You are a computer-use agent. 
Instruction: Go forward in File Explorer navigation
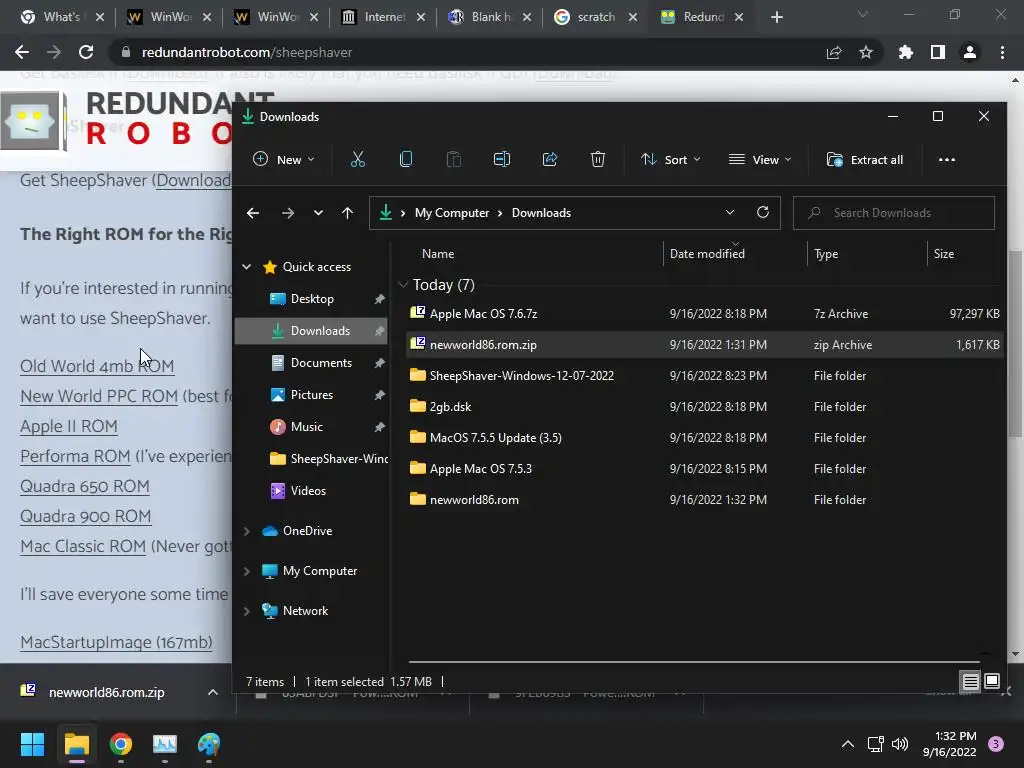pyautogui.click(x=287, y=213)
